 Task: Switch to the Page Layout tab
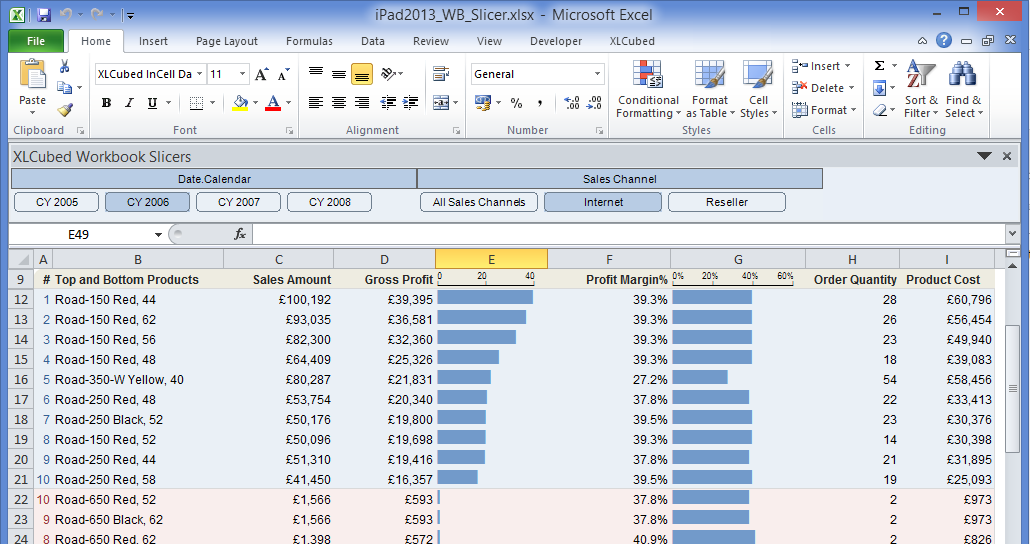[227, 41]
